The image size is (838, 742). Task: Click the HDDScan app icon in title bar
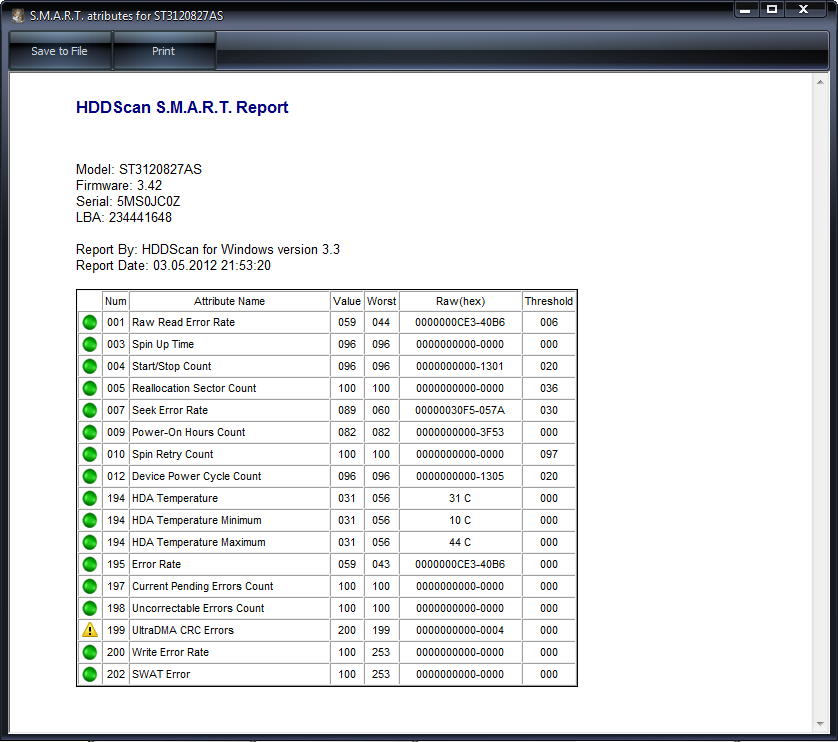click(18, 16)
